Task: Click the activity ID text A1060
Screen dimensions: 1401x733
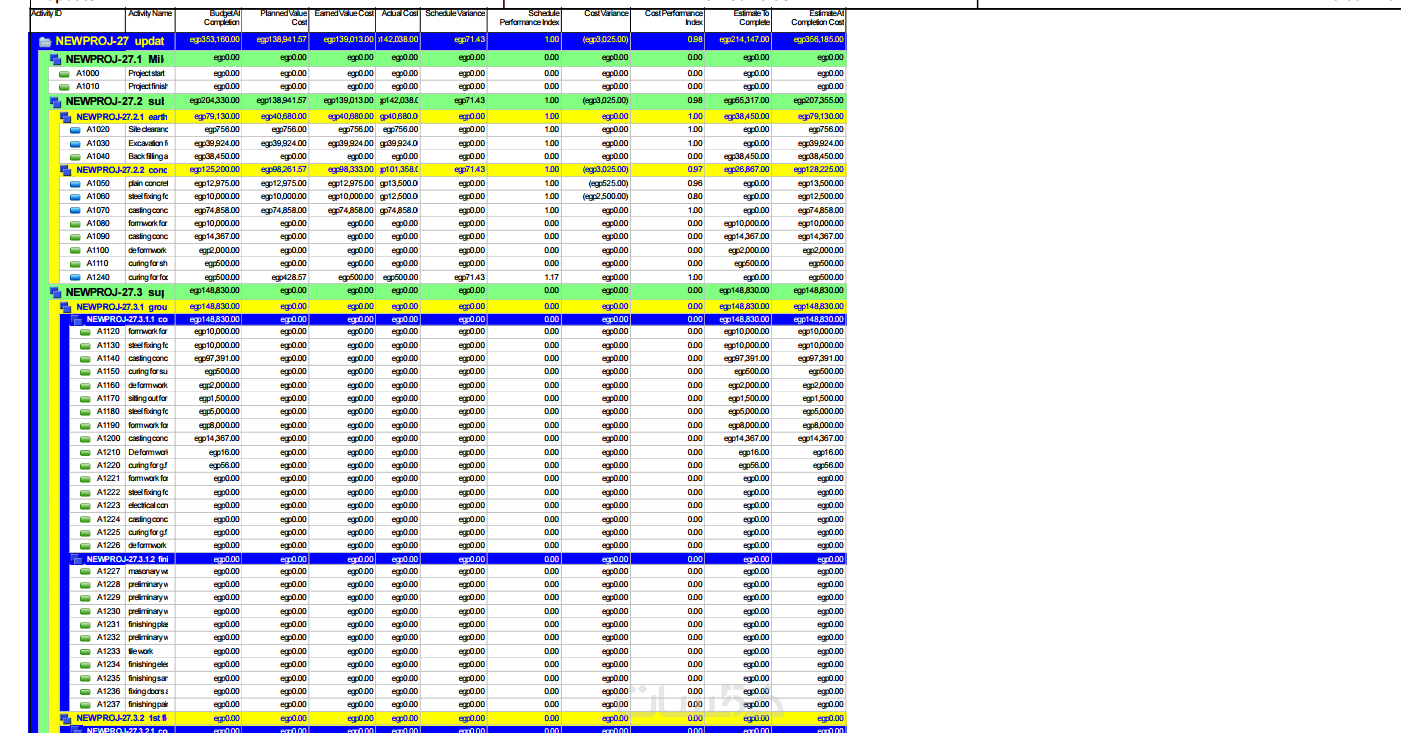Action: 98,197
